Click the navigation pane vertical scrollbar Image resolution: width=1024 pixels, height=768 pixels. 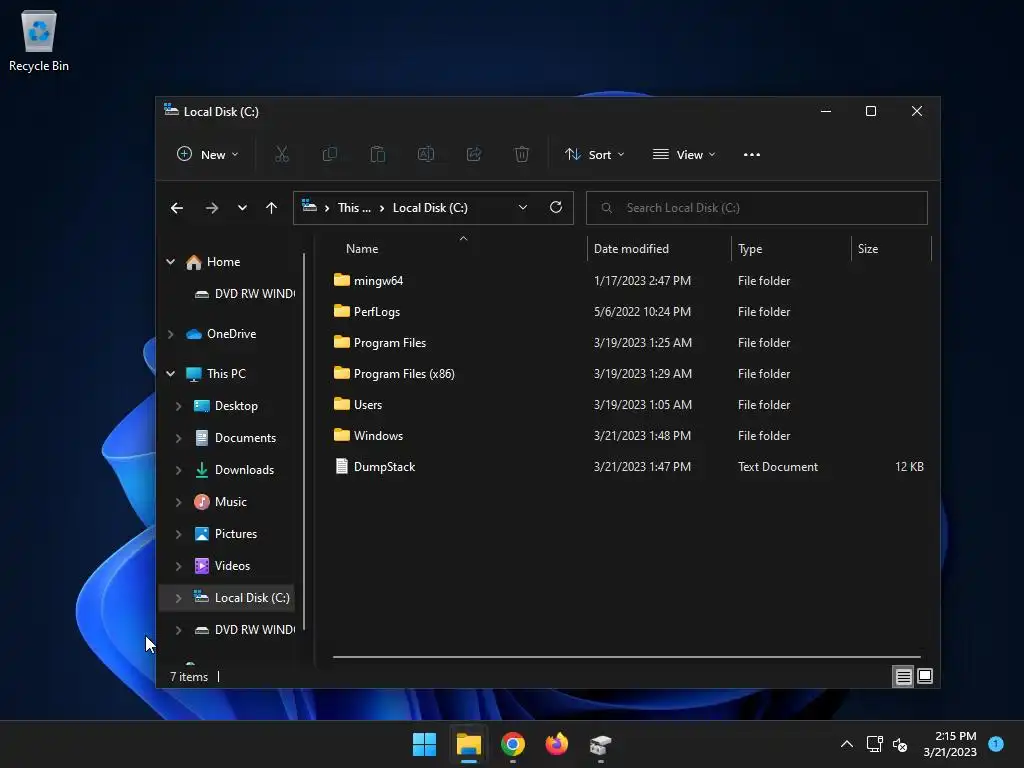click(x=304, y=441)
